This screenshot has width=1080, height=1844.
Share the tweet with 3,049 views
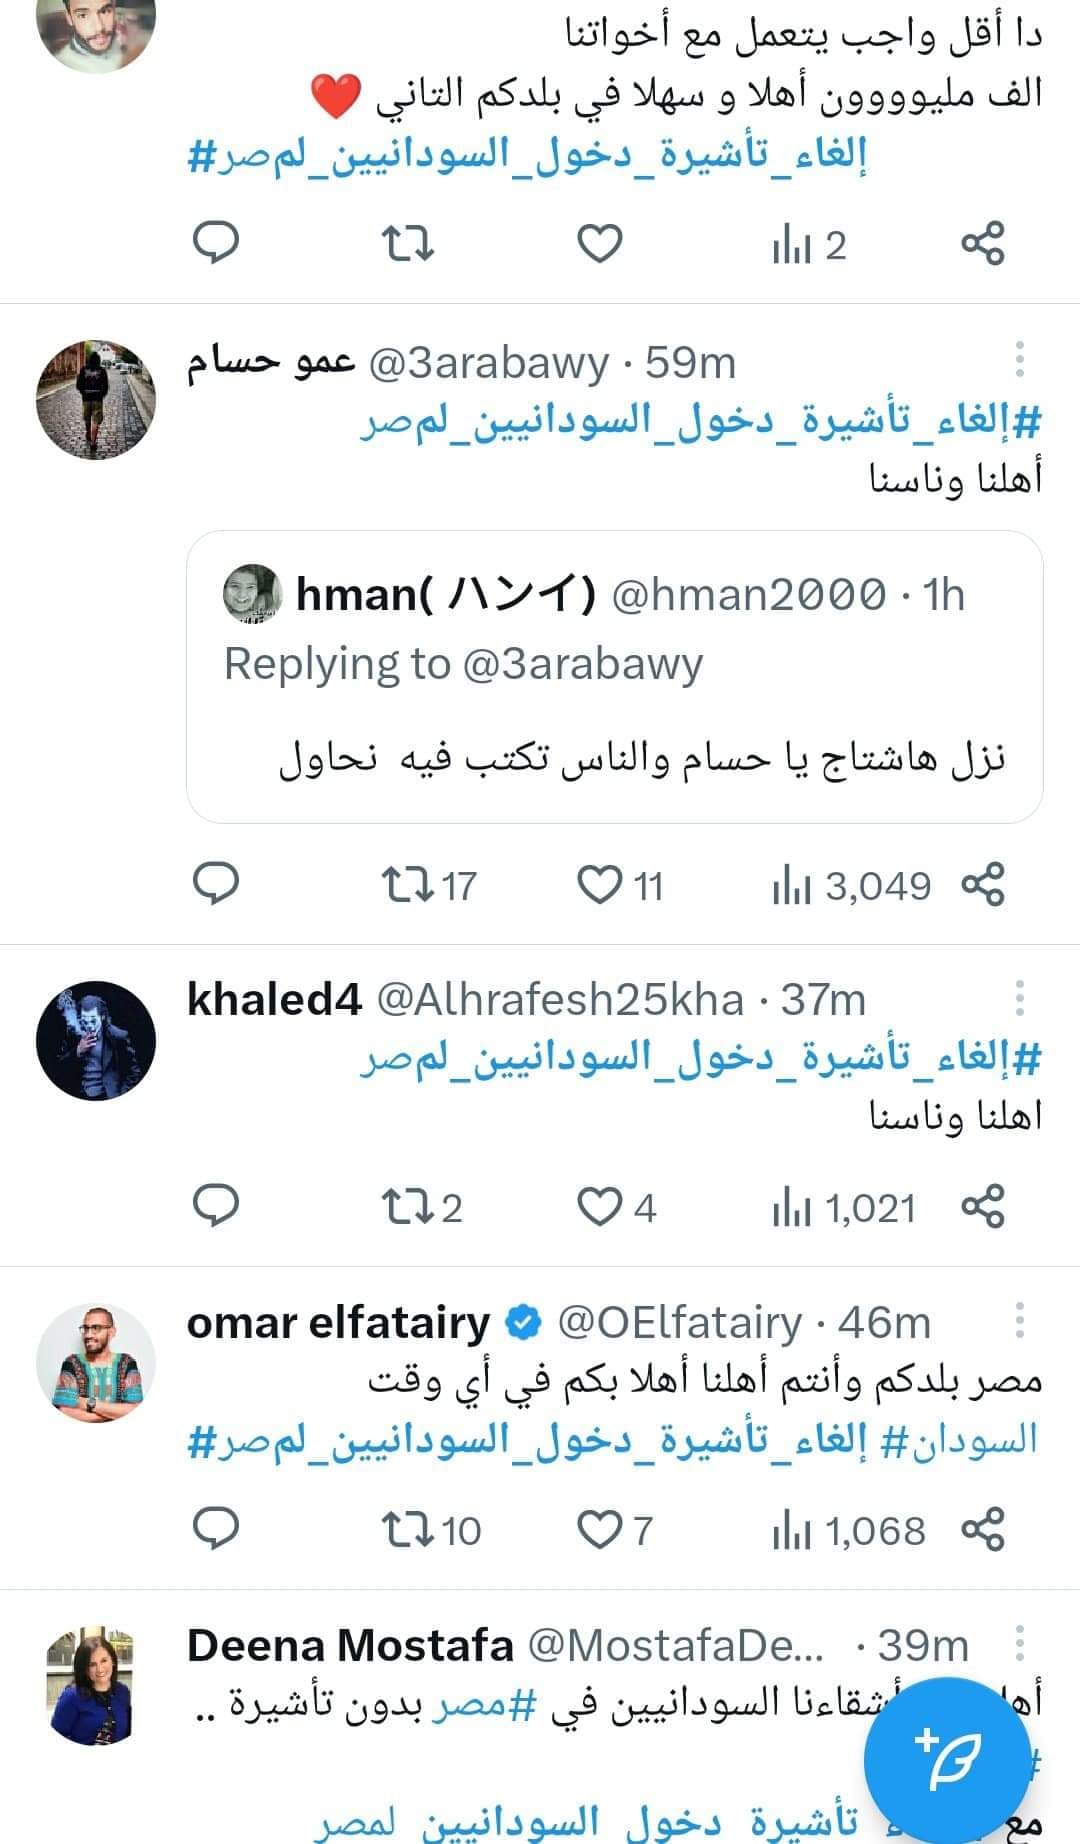point(982,885)
